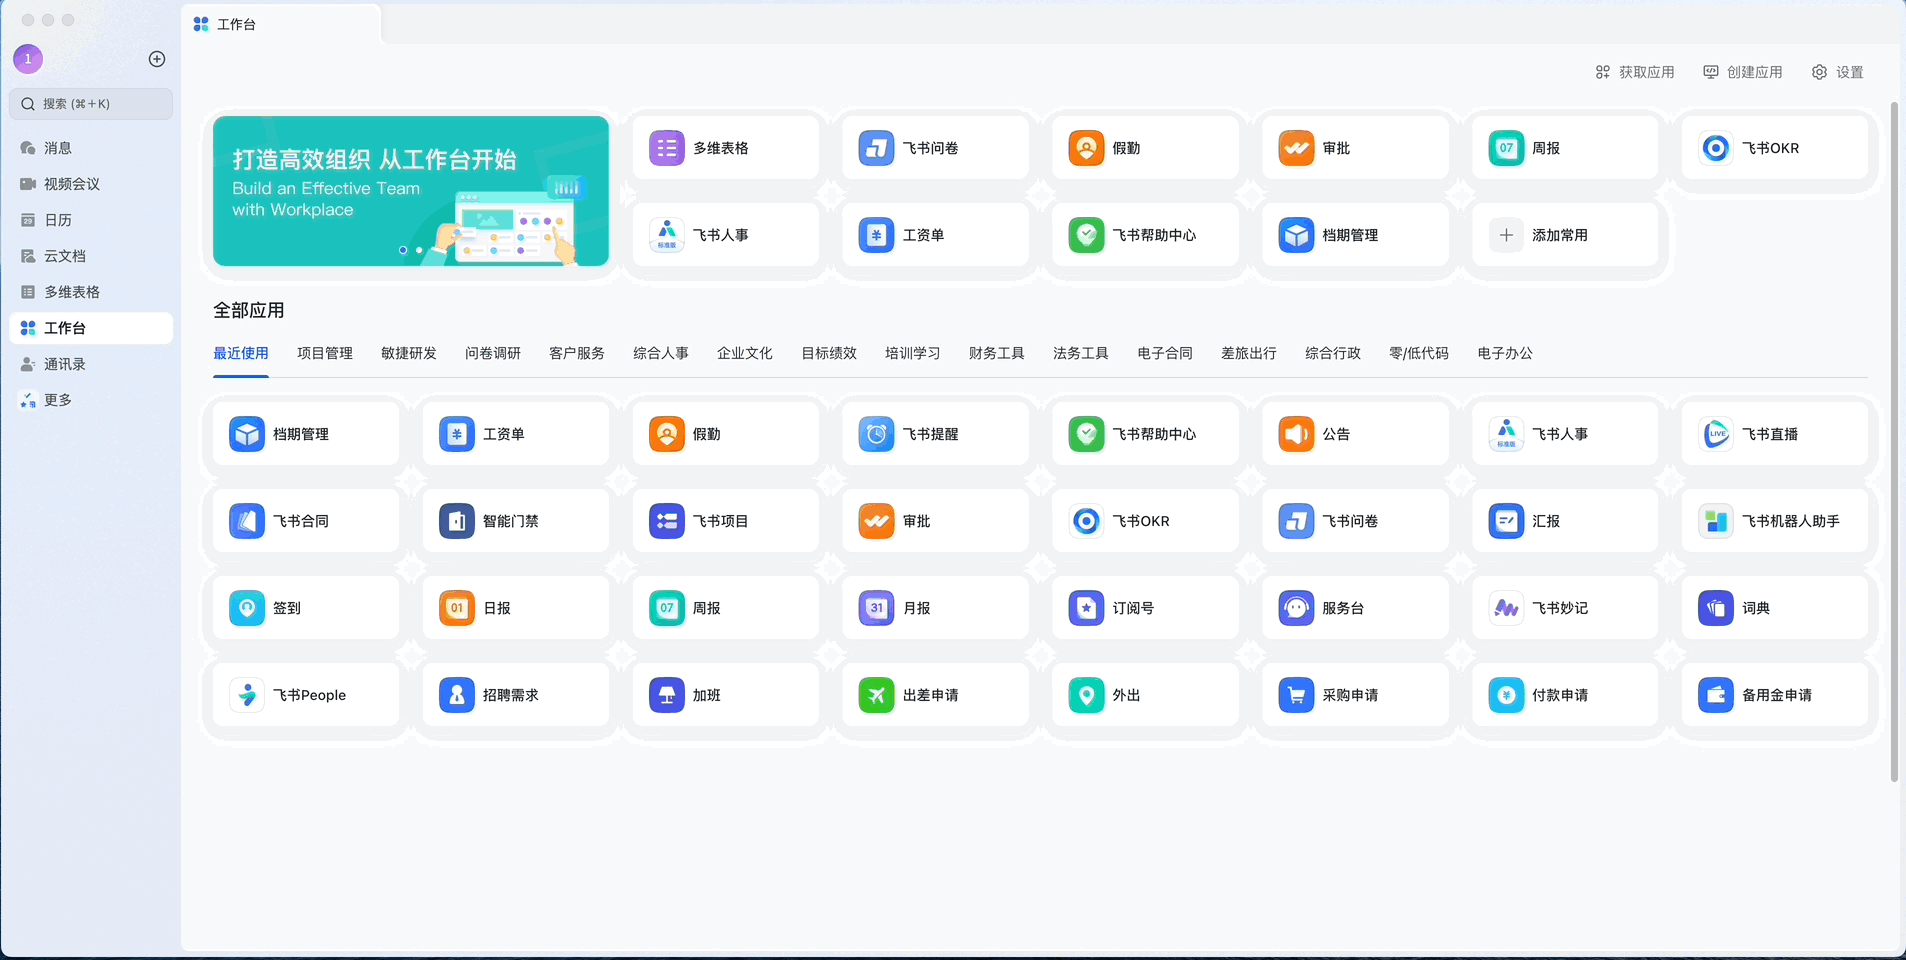Click the plus icon beside the avatar
This screenshot has width=1906, height=960.
click(x=157, y=59)
